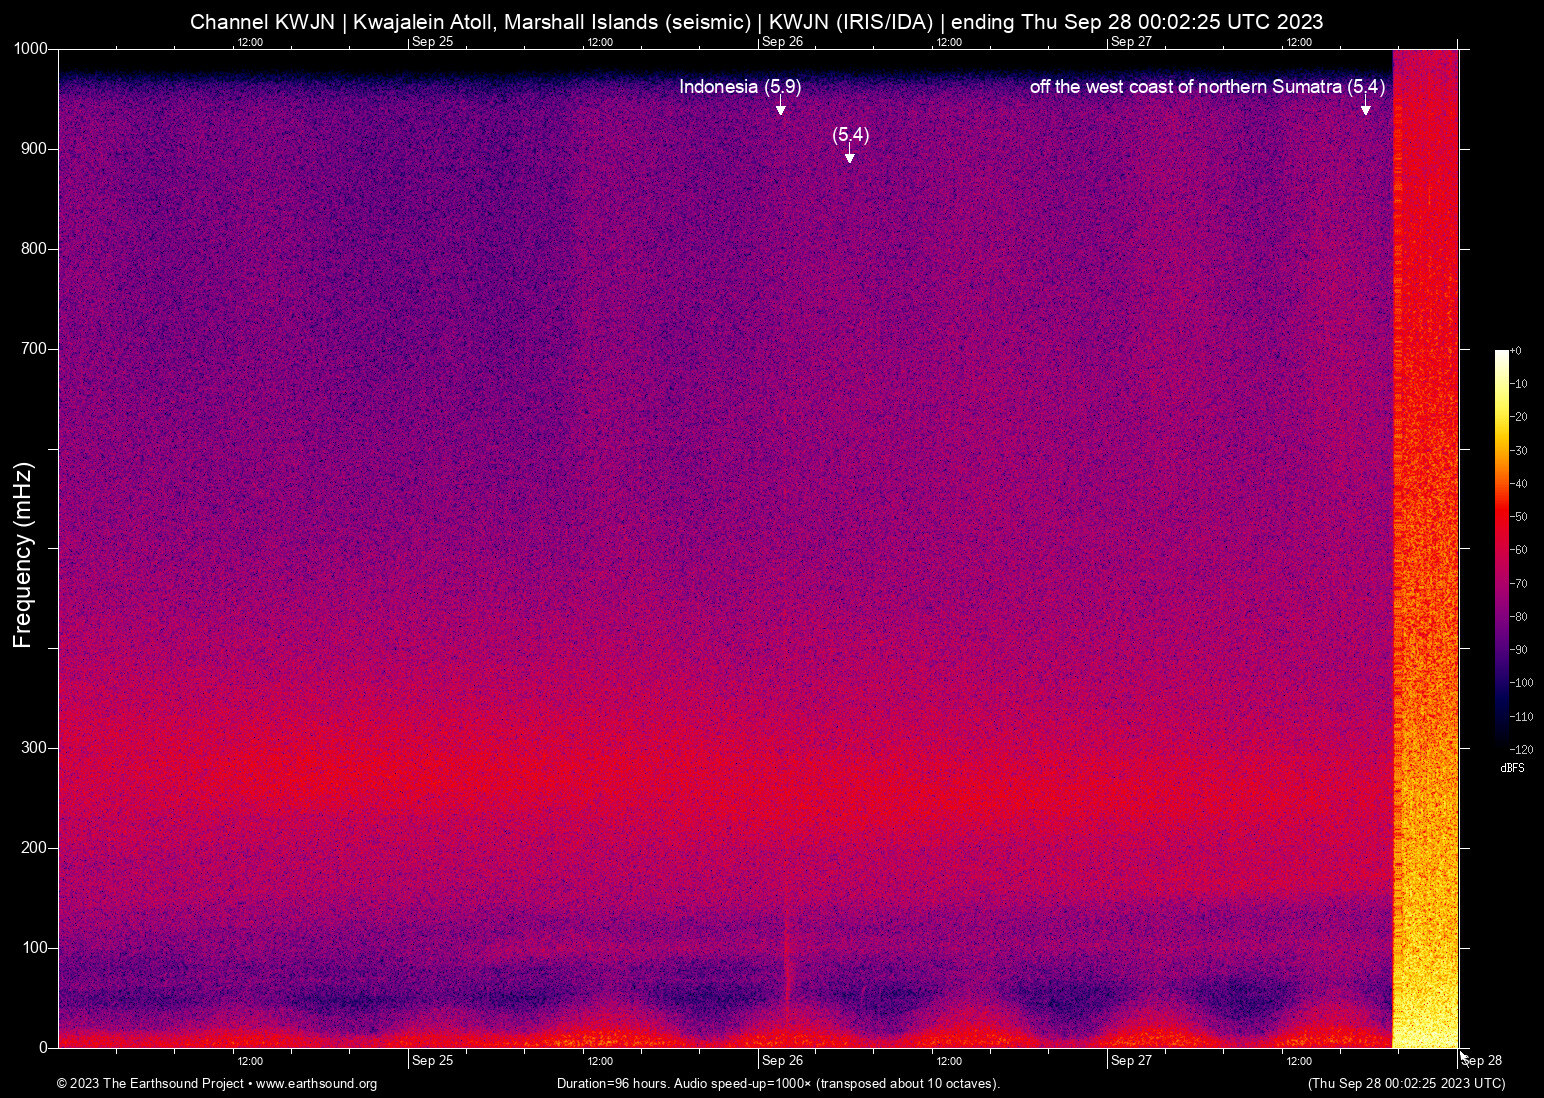The image size is (1544, 1098).
Task: Click "Channel KWJN" in the title
Action: (262, 22)
